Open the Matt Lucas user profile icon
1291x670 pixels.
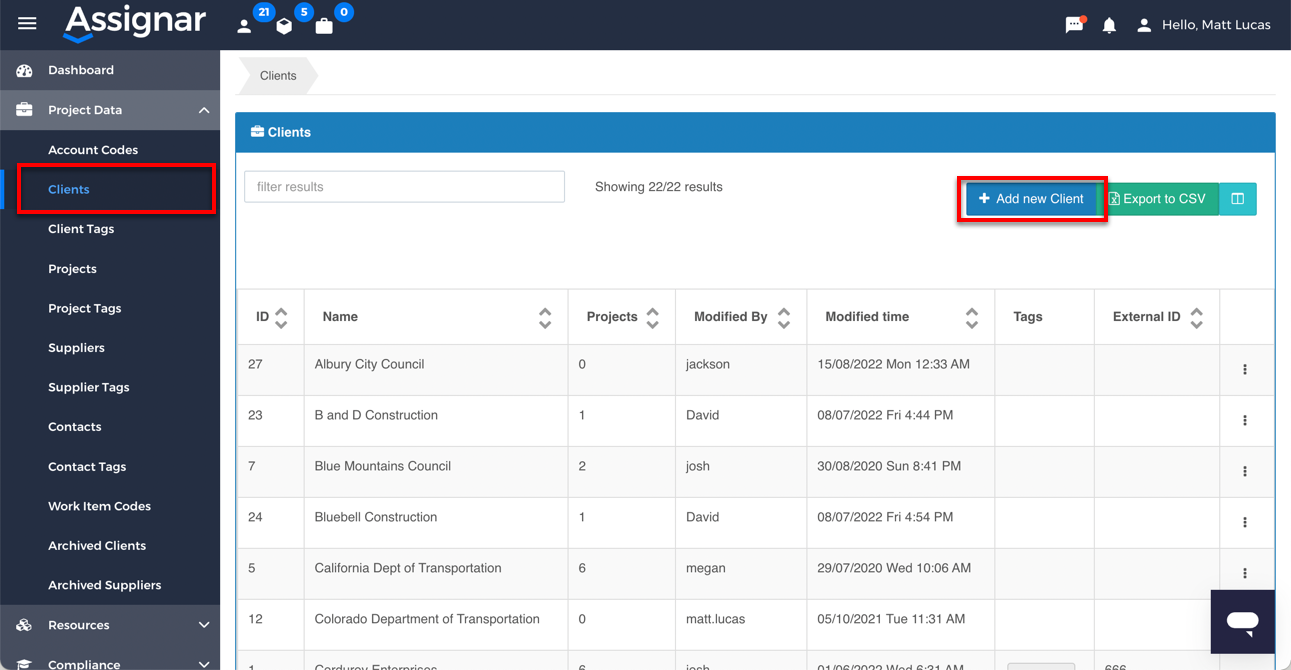pos(1144,25)
